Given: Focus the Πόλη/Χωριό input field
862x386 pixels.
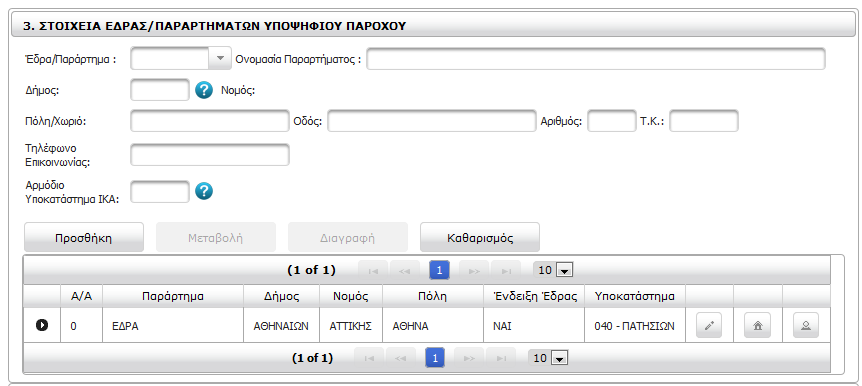Looking at the screenshot, I should 209,121.
